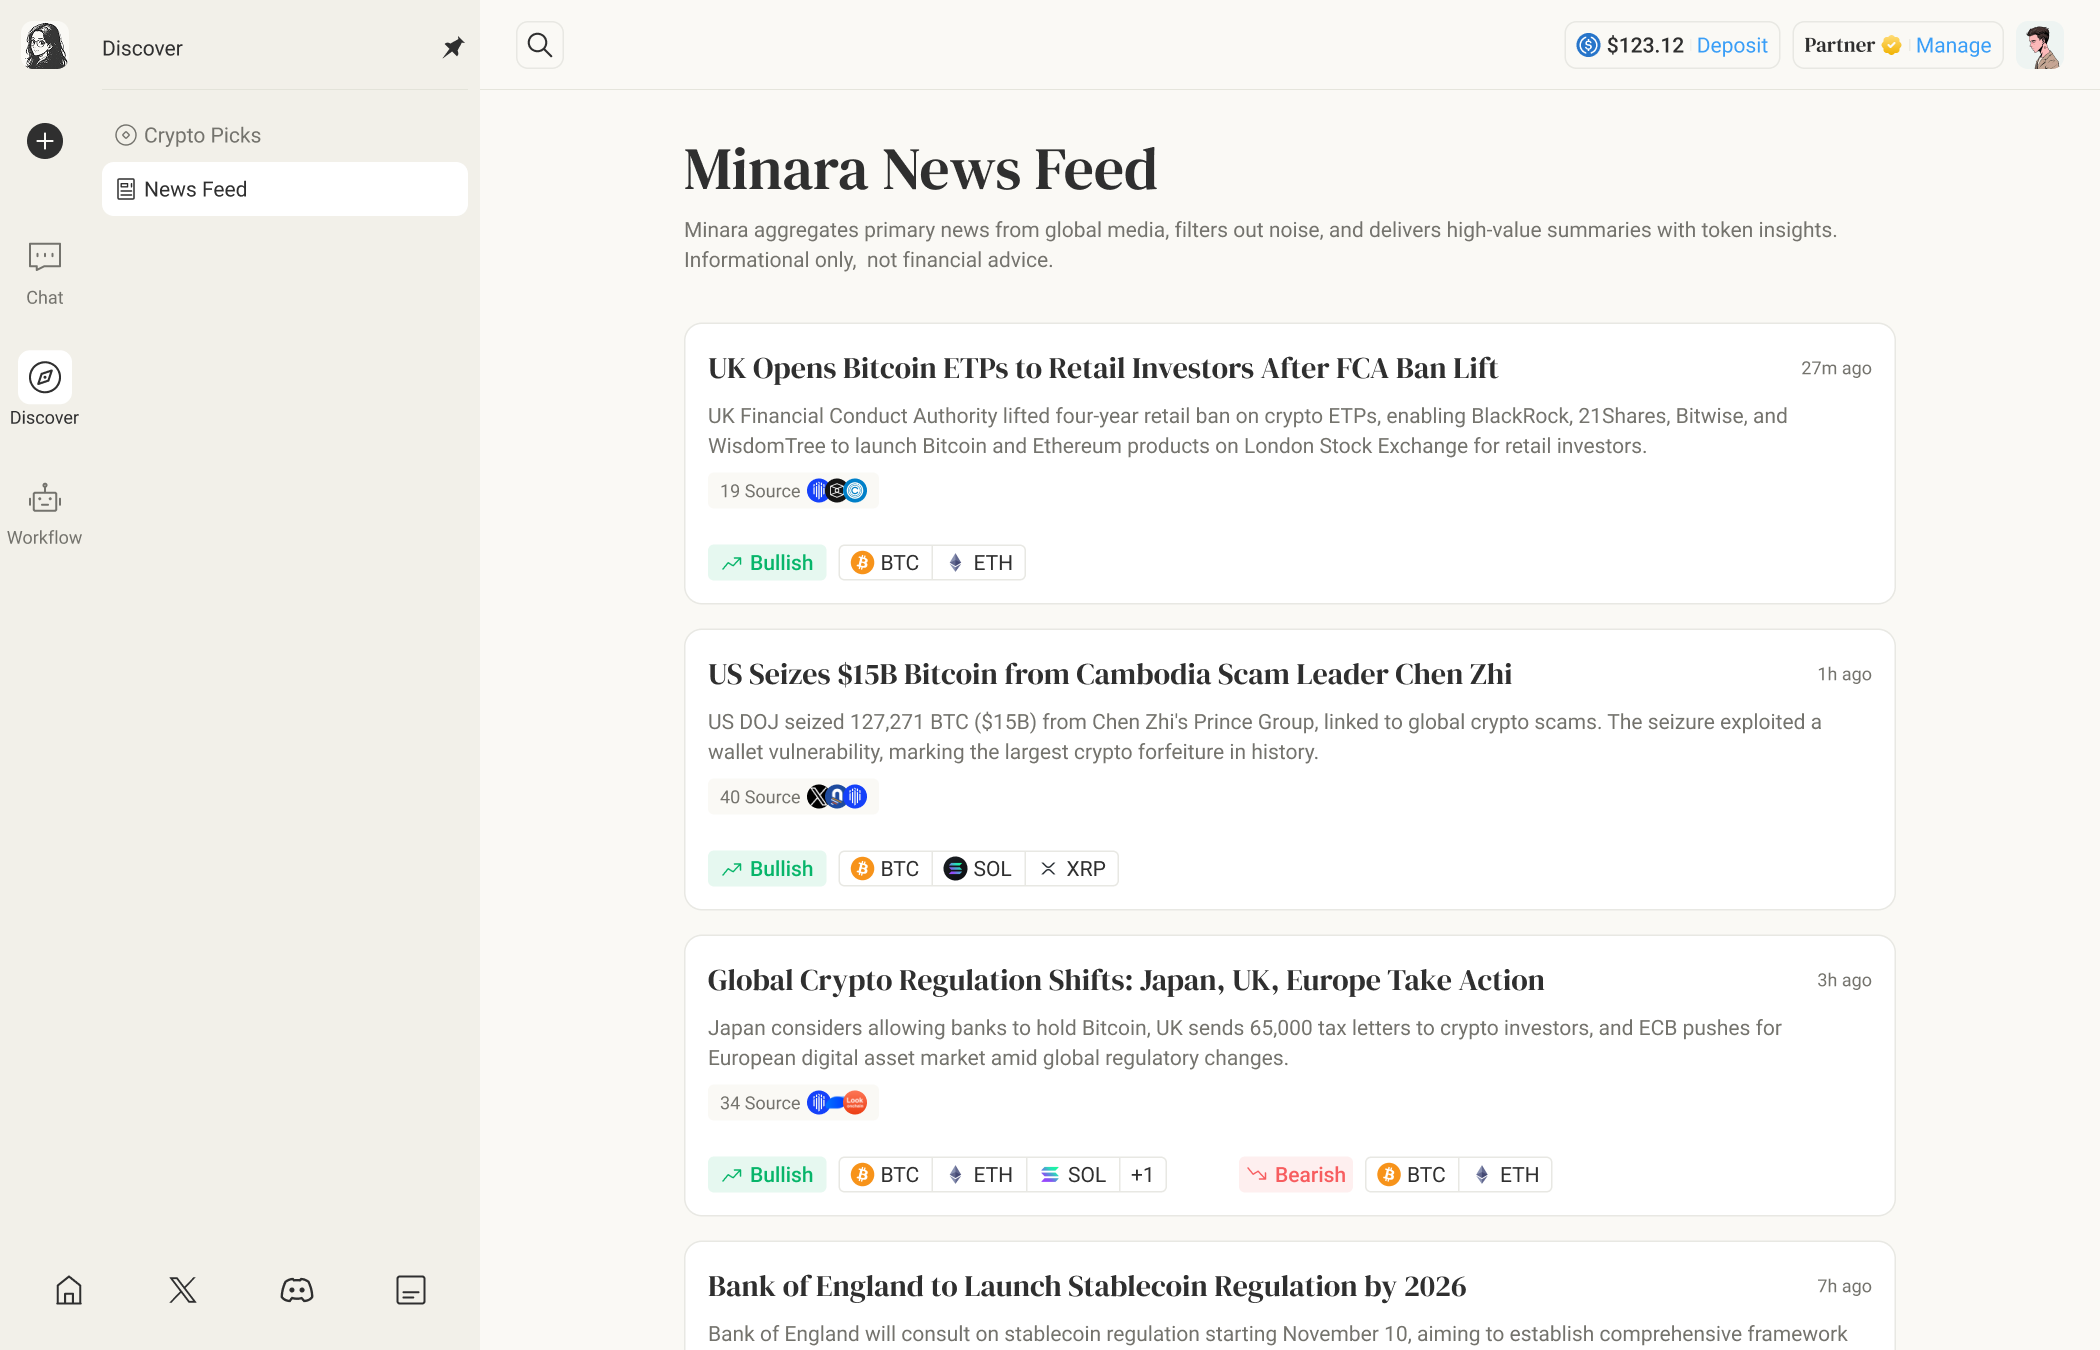Expand the +1 more tokens chip
2100x1350 pixels.
pyautogui.click(x=1142, y=1175)
